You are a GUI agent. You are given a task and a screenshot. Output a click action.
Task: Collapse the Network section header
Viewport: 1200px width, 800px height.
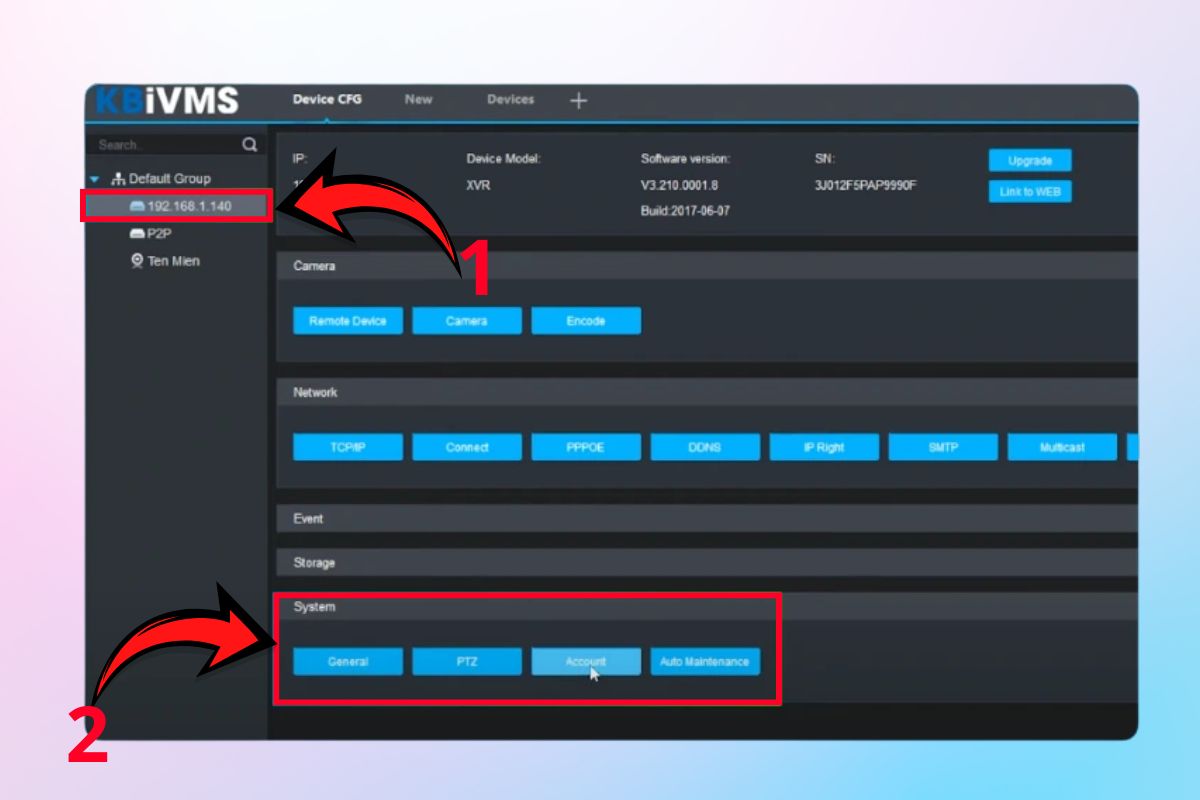coord(707,392)
